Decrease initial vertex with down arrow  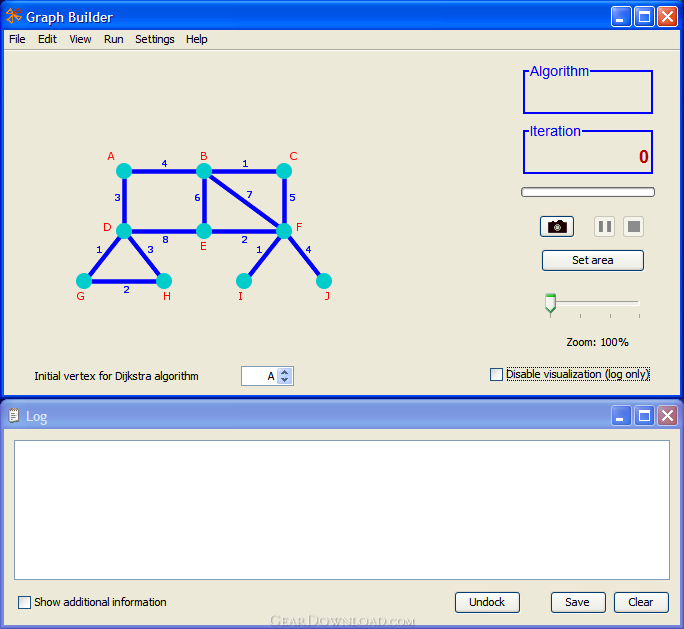(285, 379)
